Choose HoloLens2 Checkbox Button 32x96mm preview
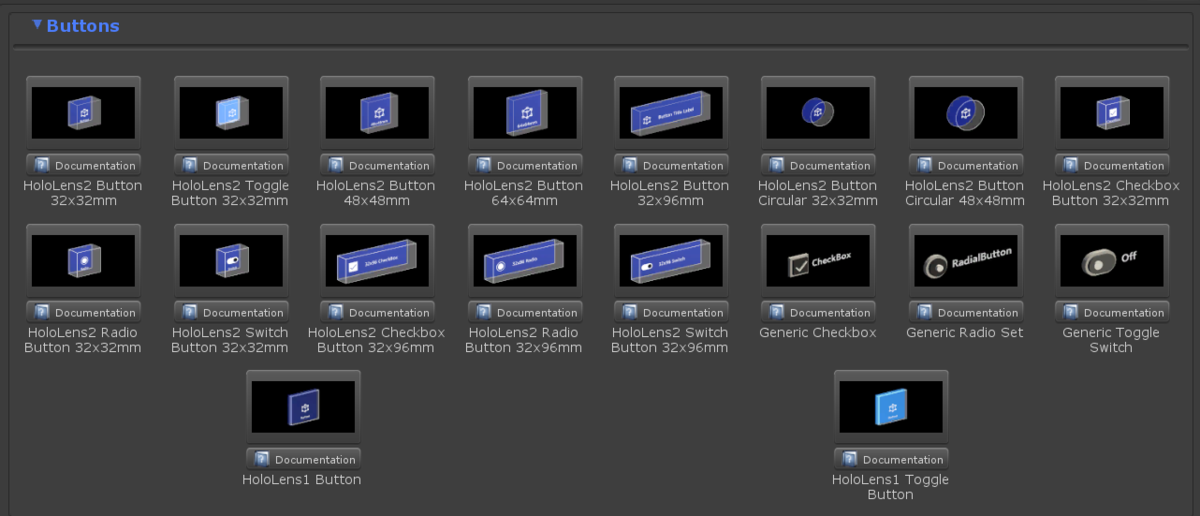 pos(378,260)
